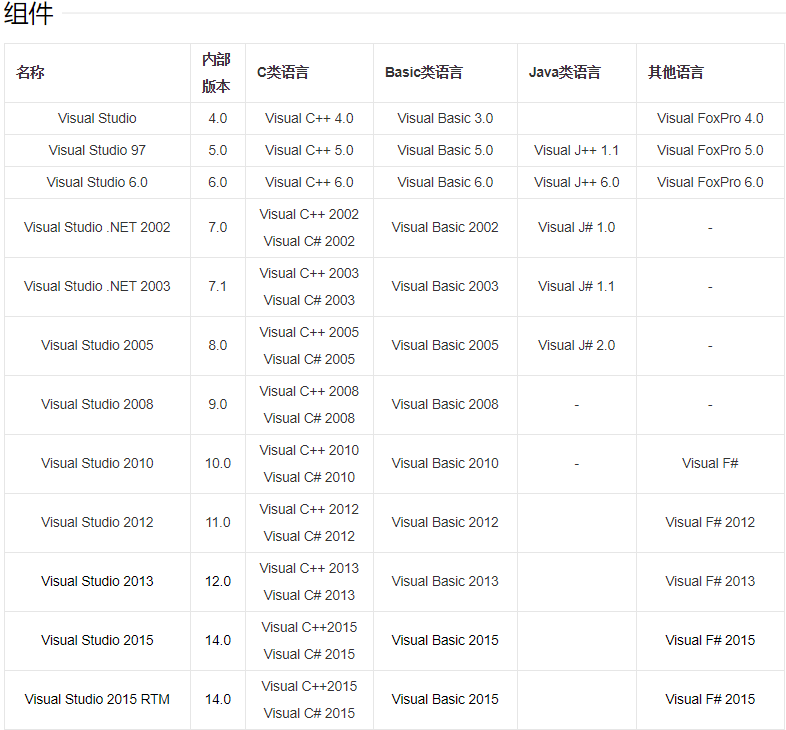Image resolution: width=786 pixels, height=730 pixels.
Task: Select the Visual Studio 2015 RTM cell
Action: click(97, 699)
